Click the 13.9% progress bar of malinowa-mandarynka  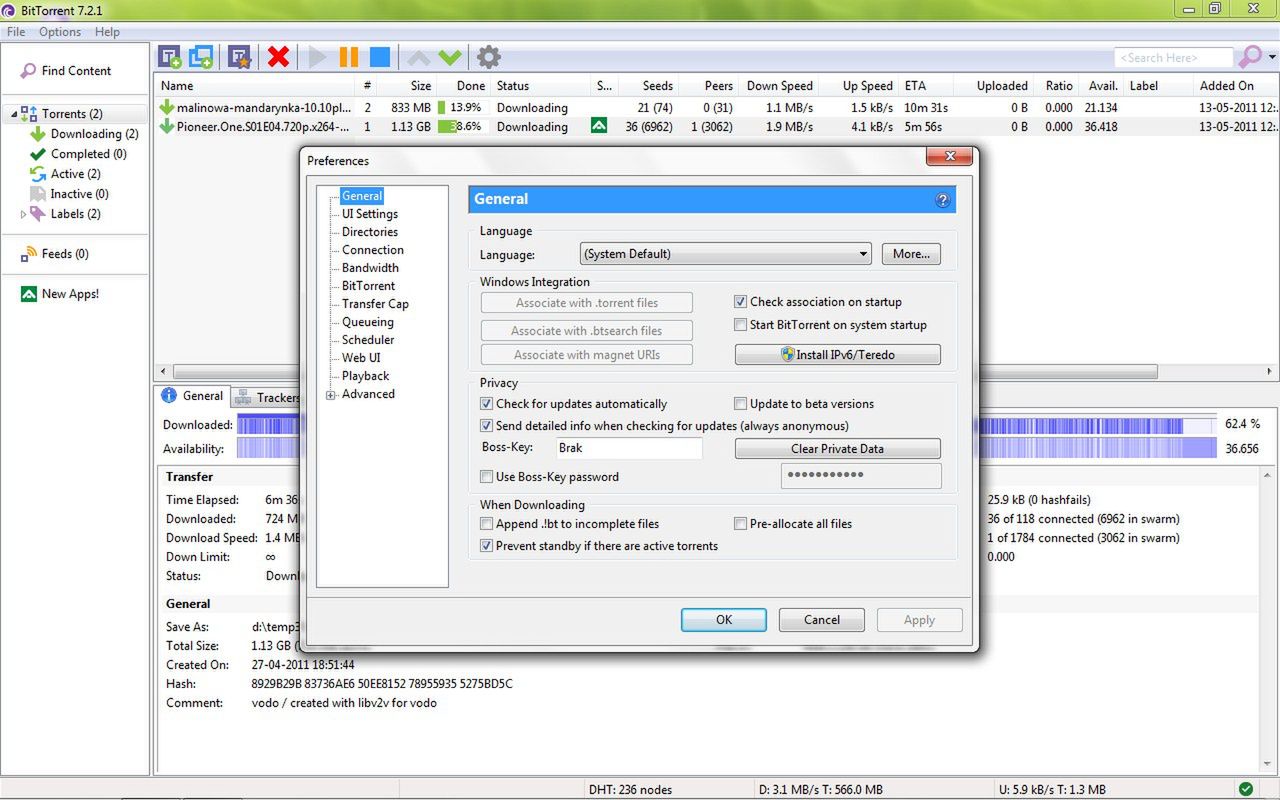tap(461, 107)
